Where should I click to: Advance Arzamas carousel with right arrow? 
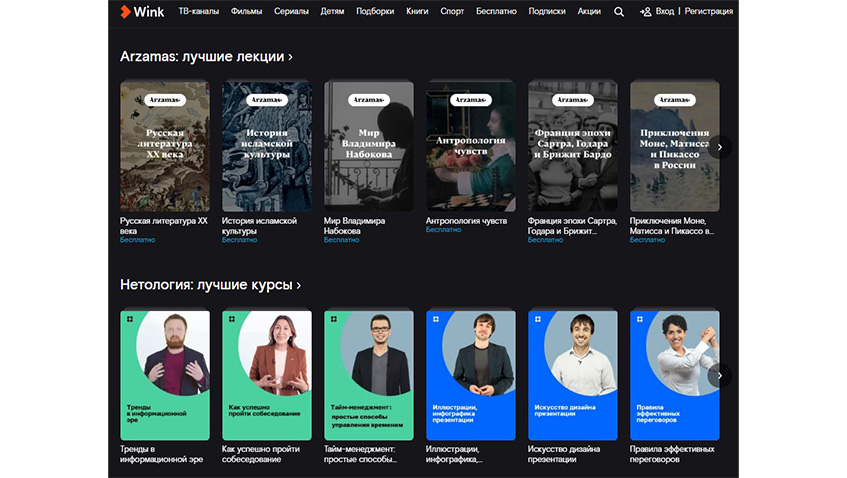click(x=720, y=147)
